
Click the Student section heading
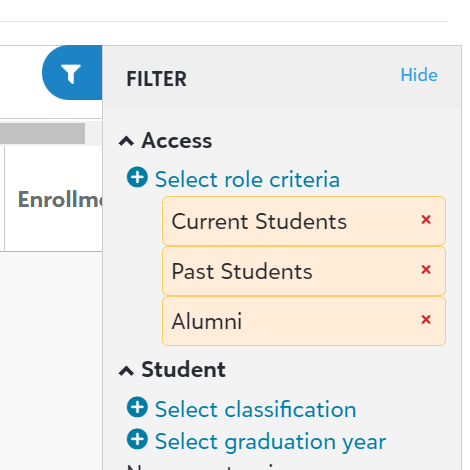[183, 369]
